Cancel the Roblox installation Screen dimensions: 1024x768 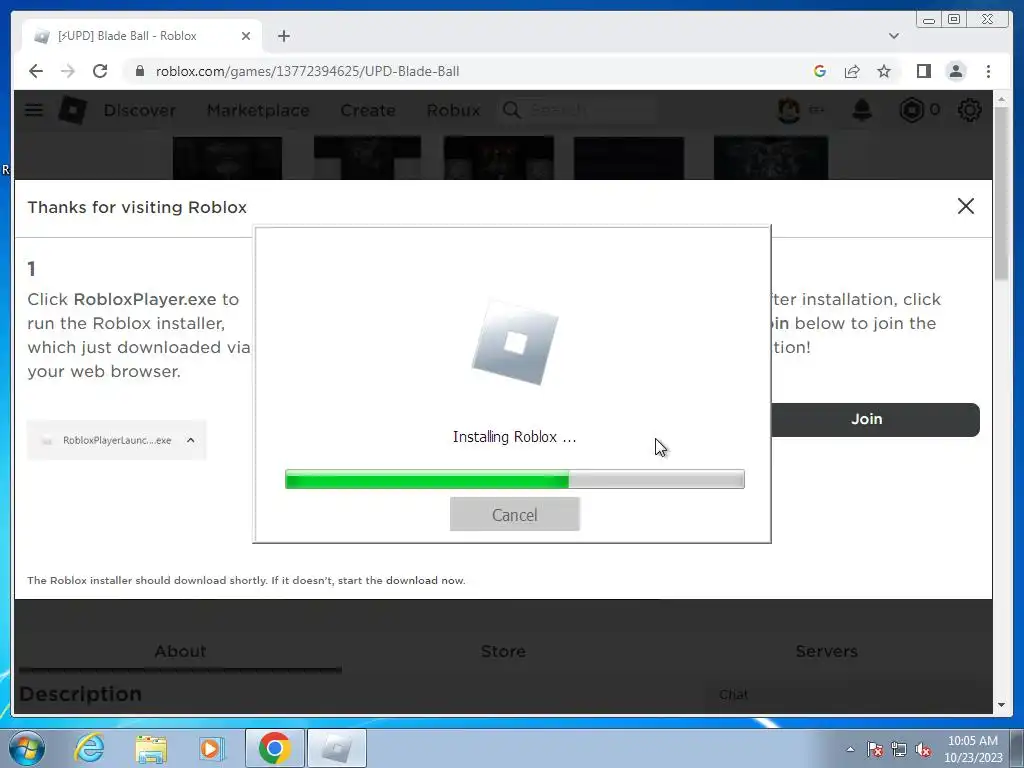point(515,515)
